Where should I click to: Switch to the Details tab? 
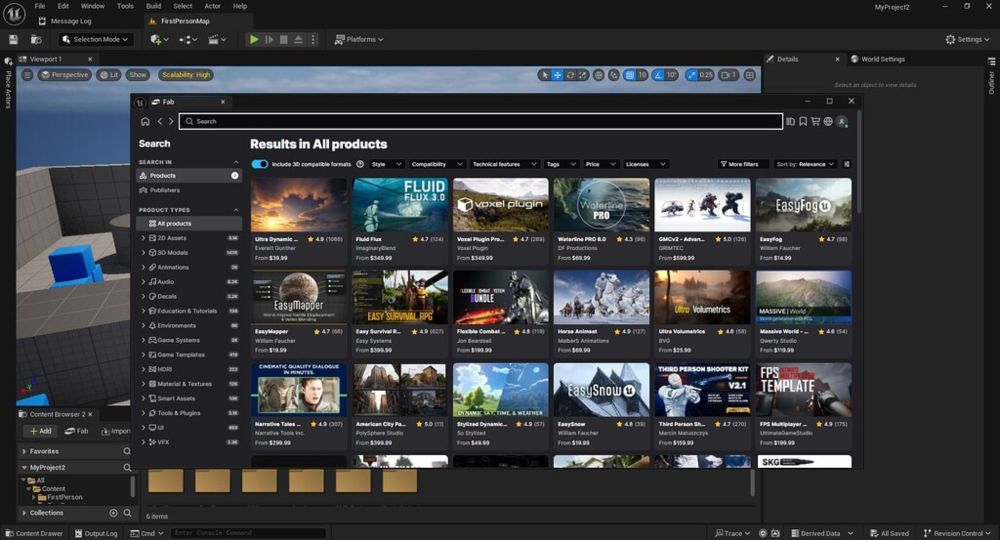coord(787,59)
